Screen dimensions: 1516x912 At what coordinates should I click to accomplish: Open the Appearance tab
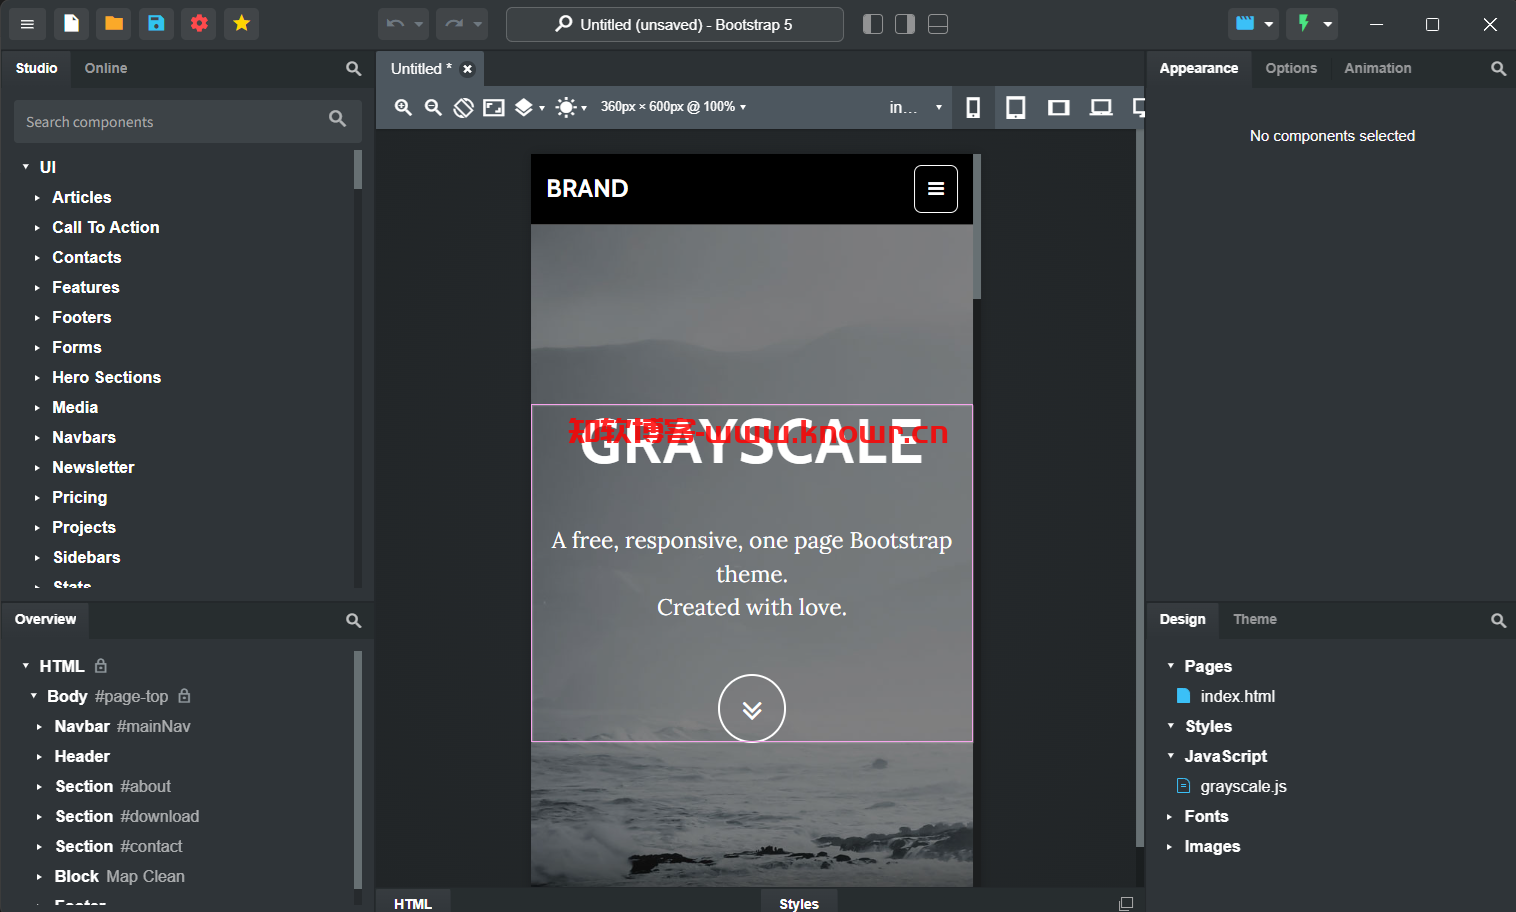pos(1198,68)
